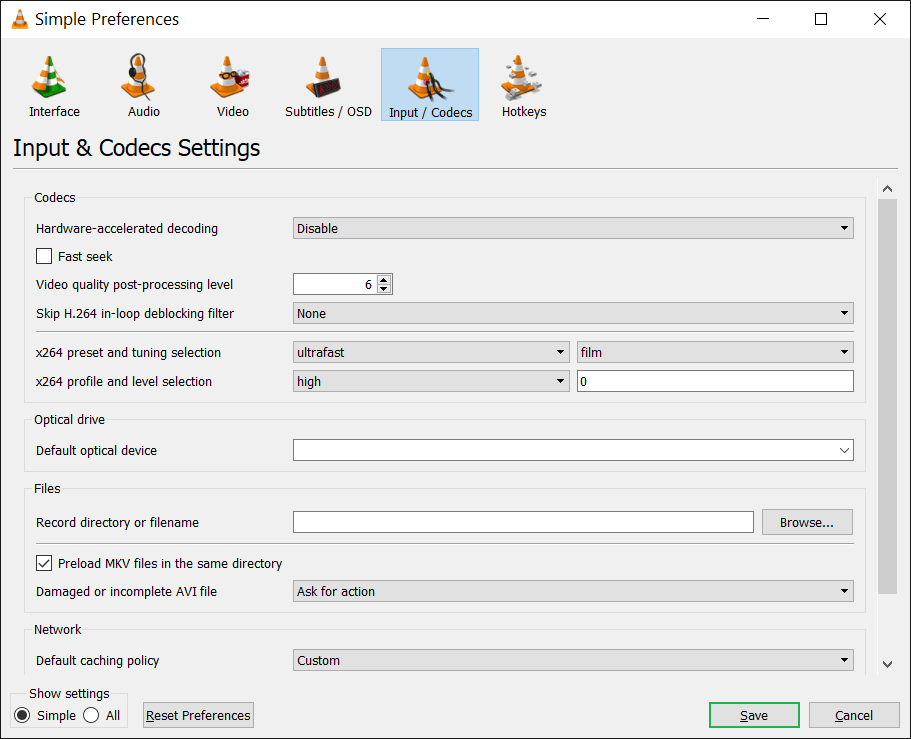Image resolution: width=911 pixels, height=739 pixels.
Task: Click the Video settings icon
Action: (x=231, y=84)
